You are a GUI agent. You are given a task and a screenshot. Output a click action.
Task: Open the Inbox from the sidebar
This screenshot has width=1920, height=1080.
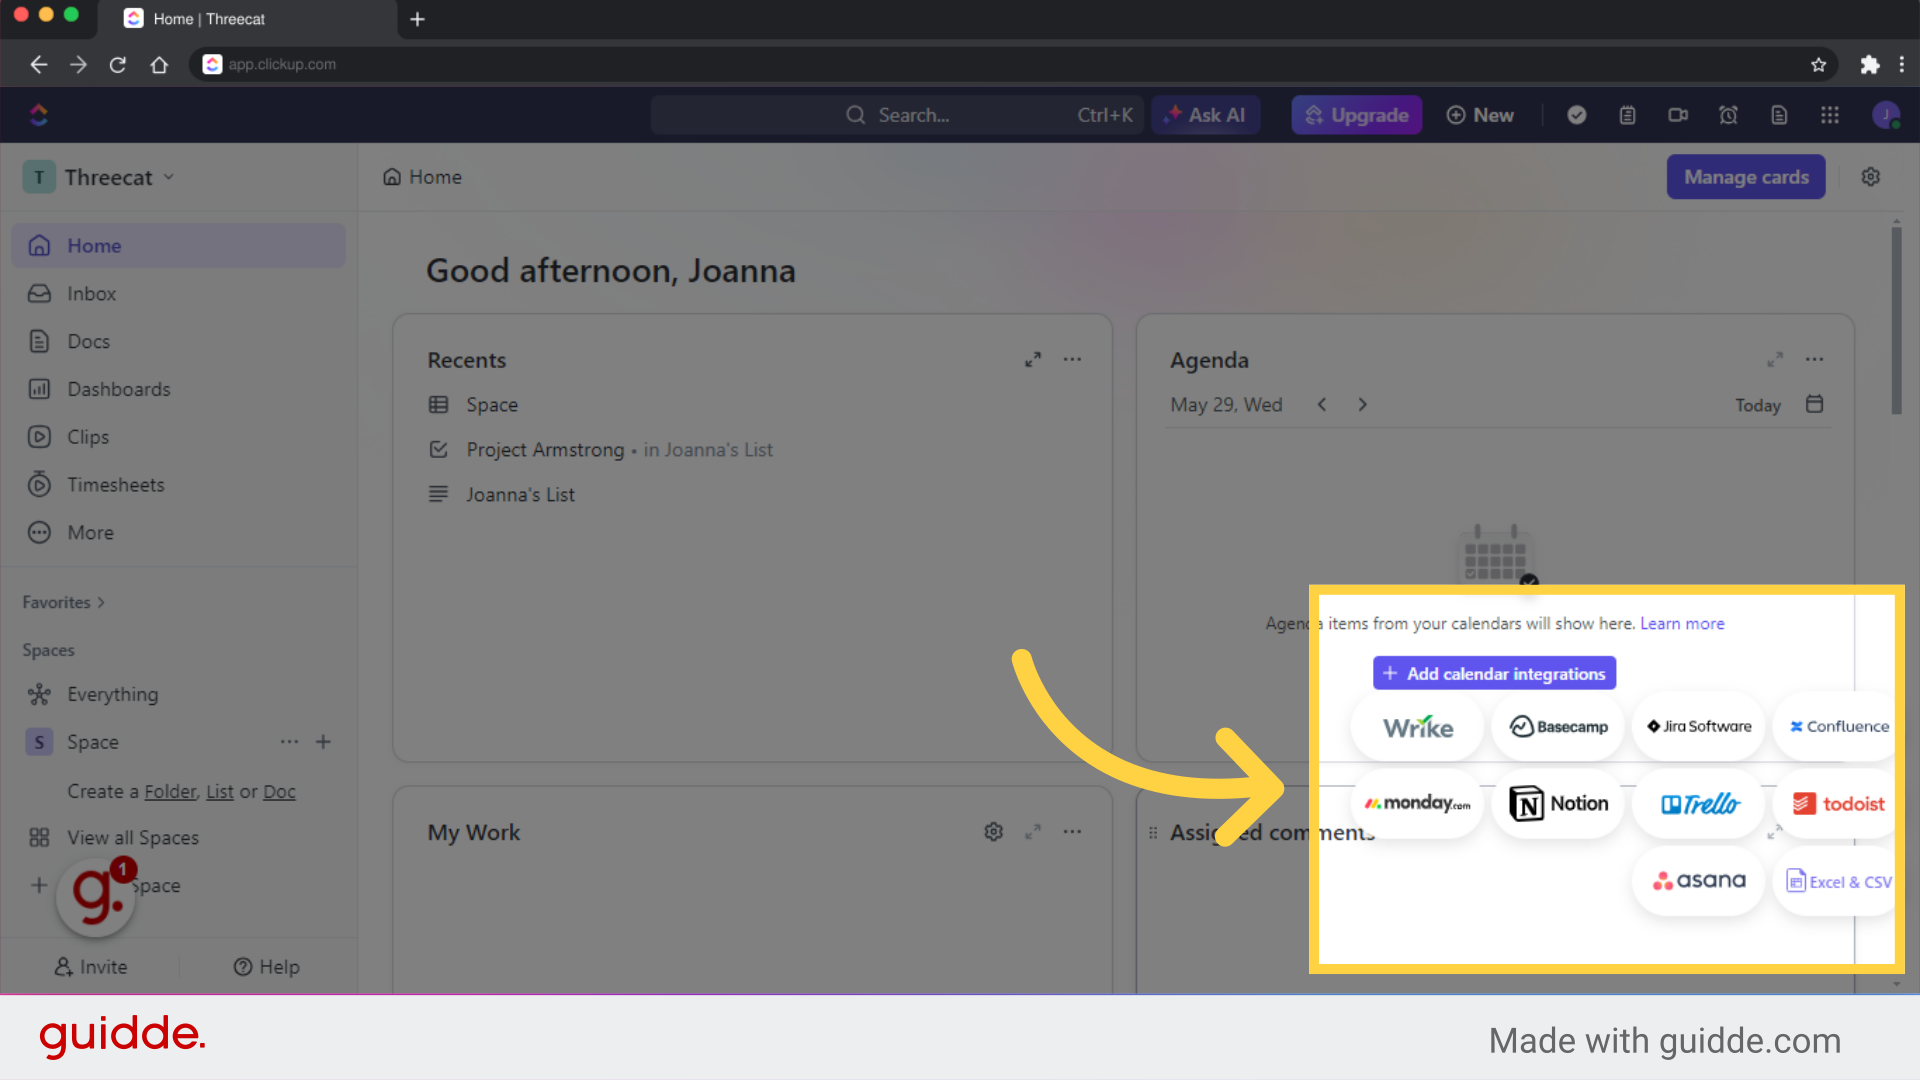(x=90, y=293)
